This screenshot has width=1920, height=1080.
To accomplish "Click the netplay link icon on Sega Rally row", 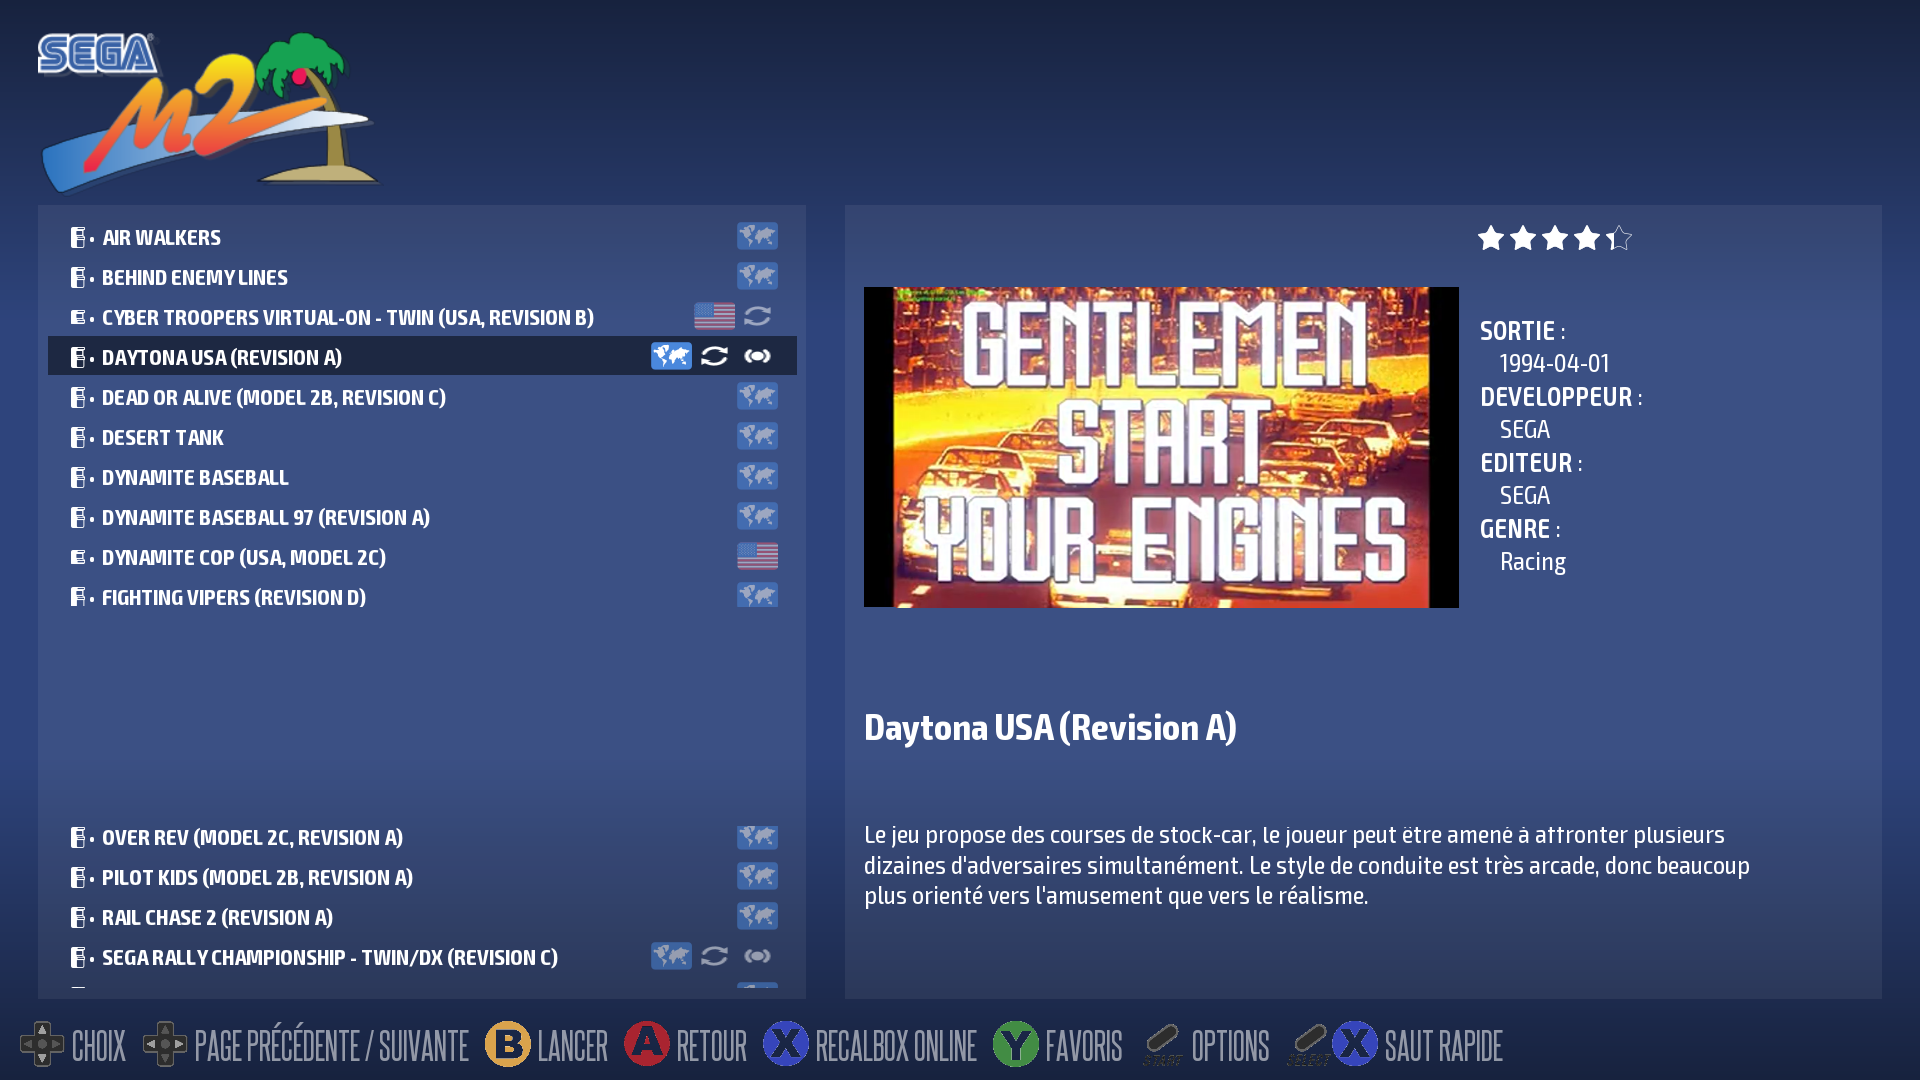I will click(x=757, y=956).
